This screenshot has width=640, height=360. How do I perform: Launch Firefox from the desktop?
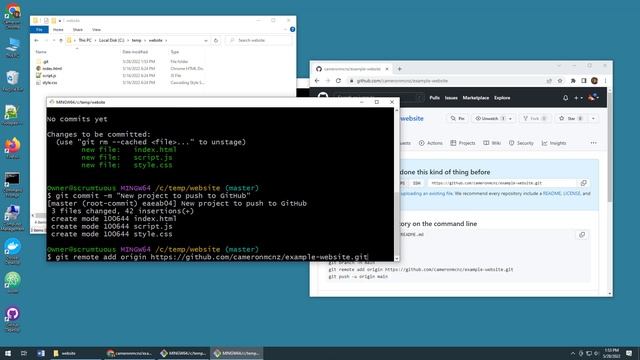[13, 148]
